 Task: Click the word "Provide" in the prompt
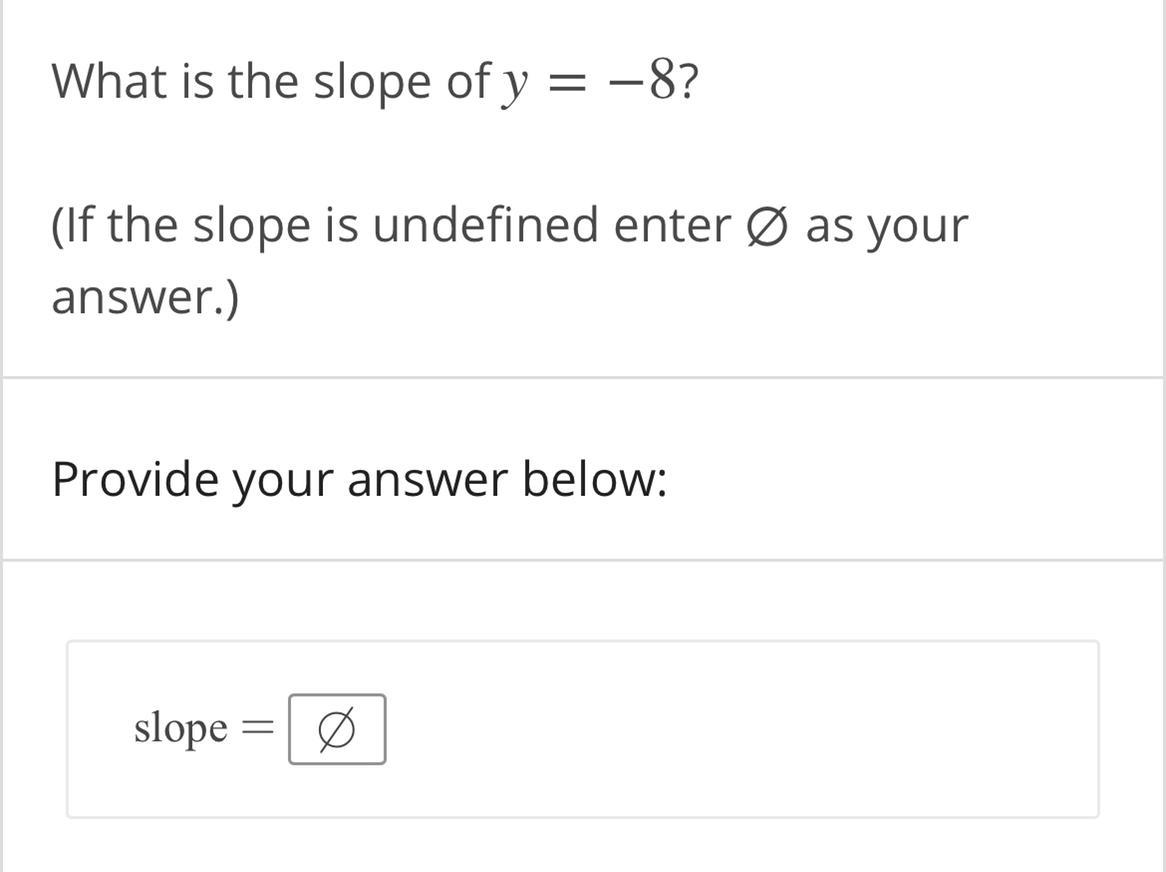tap(134, 479)
